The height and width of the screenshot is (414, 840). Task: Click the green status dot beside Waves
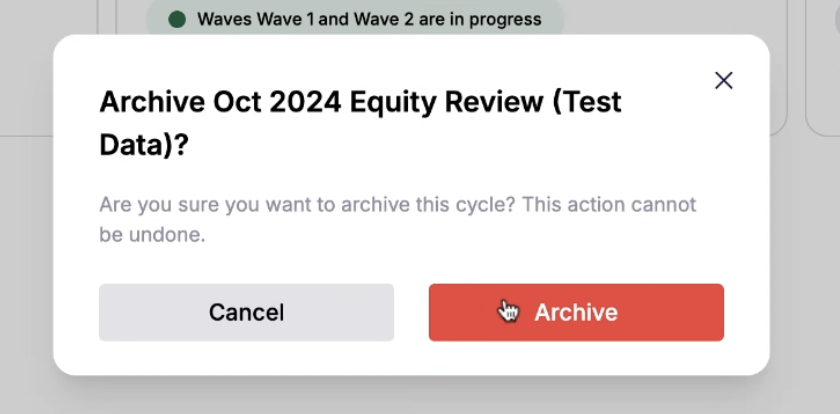tap(178, 19)
